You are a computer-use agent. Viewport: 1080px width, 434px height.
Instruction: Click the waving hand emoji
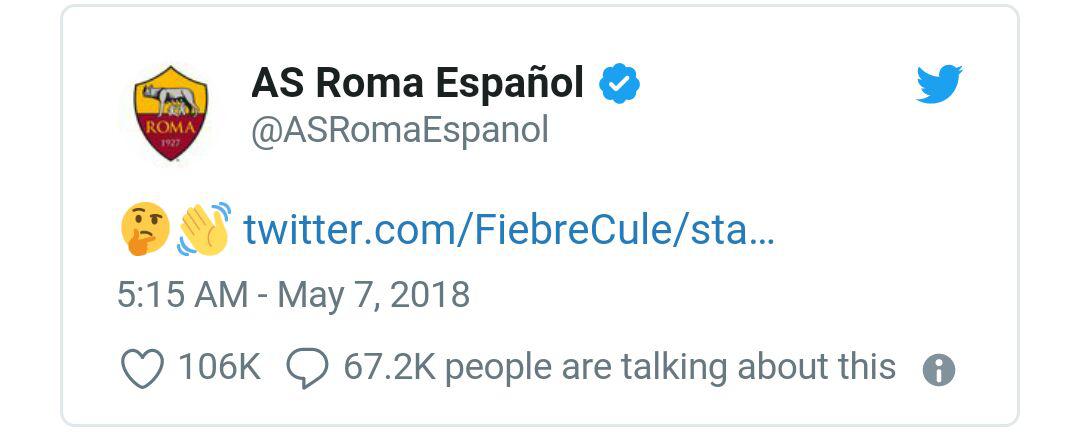pos(204,229)
